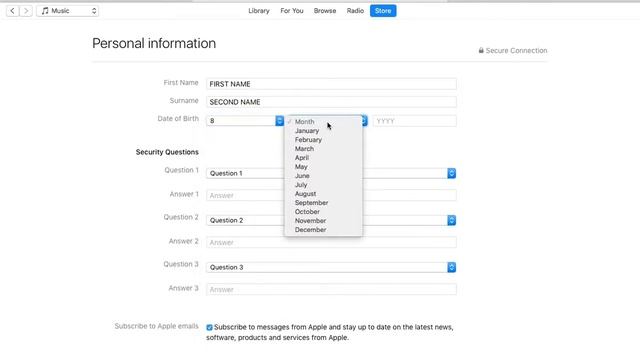Open the Question 2 dropdown arrow
The image size is (640, 360).
[451, 220]
